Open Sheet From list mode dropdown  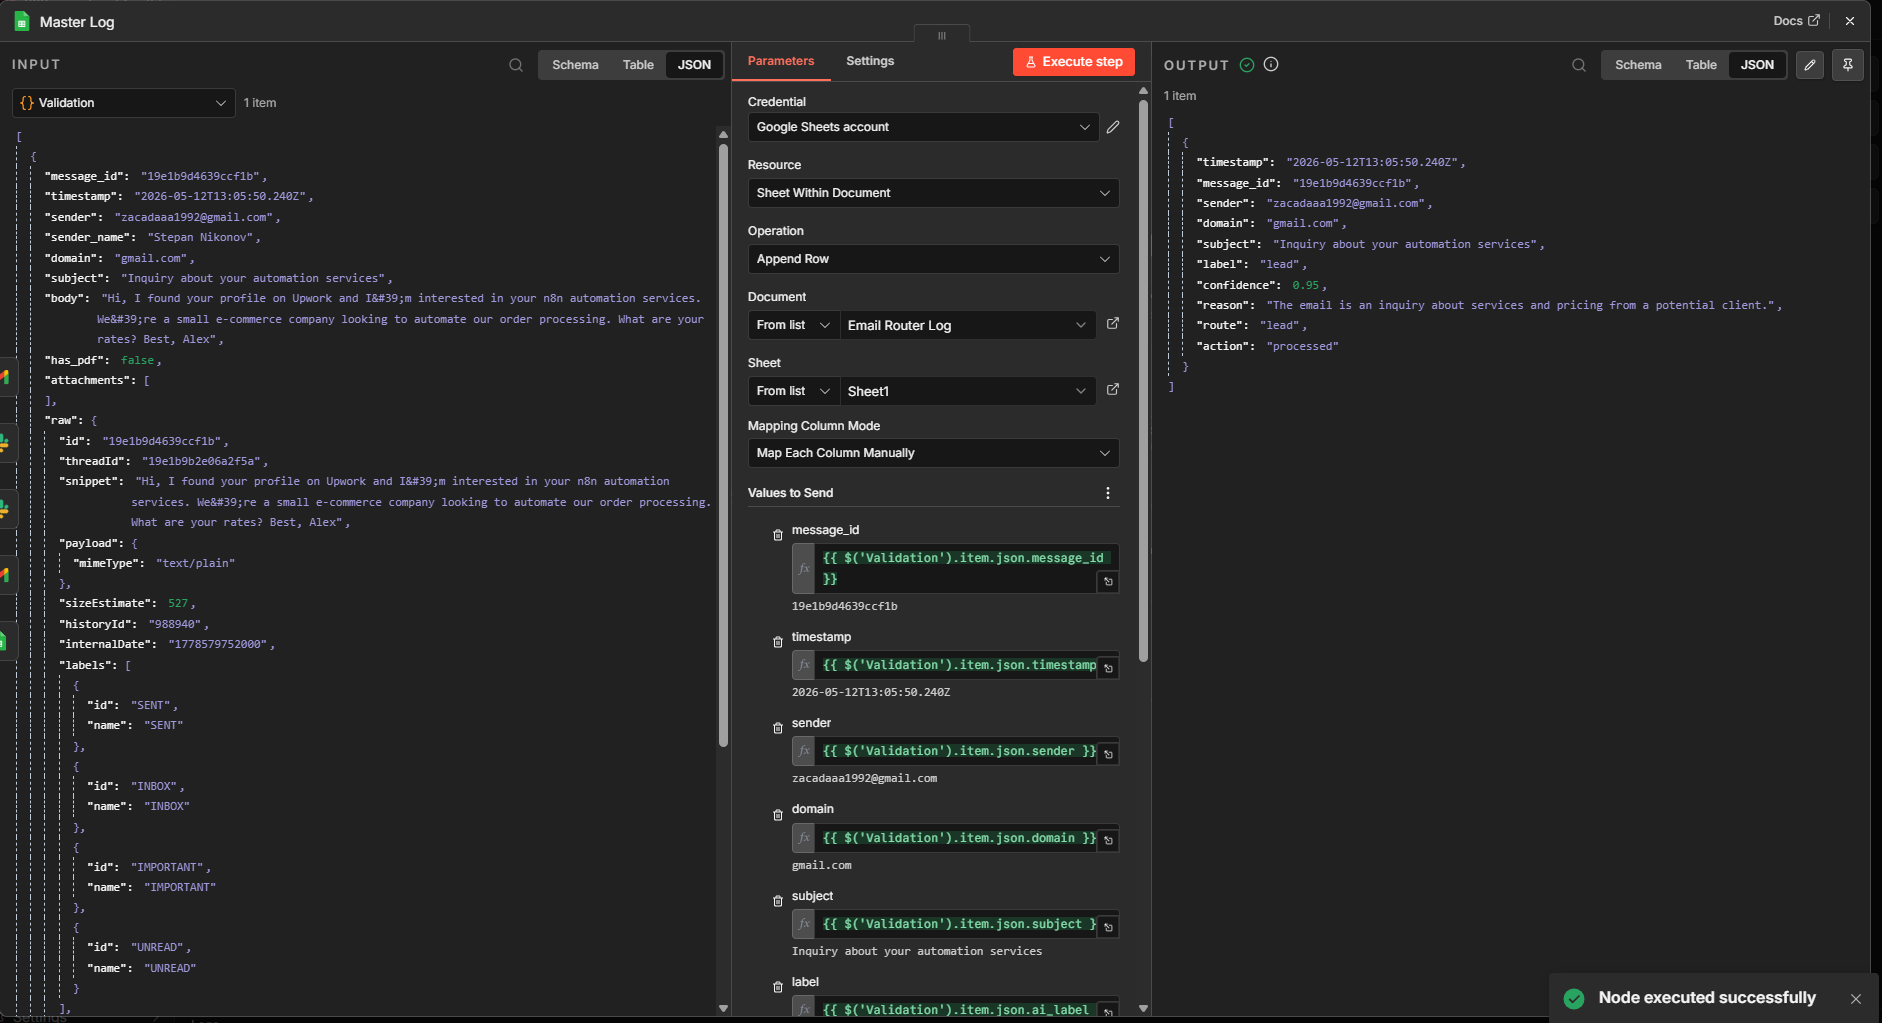pyautogui.click(x=794, y=391)
